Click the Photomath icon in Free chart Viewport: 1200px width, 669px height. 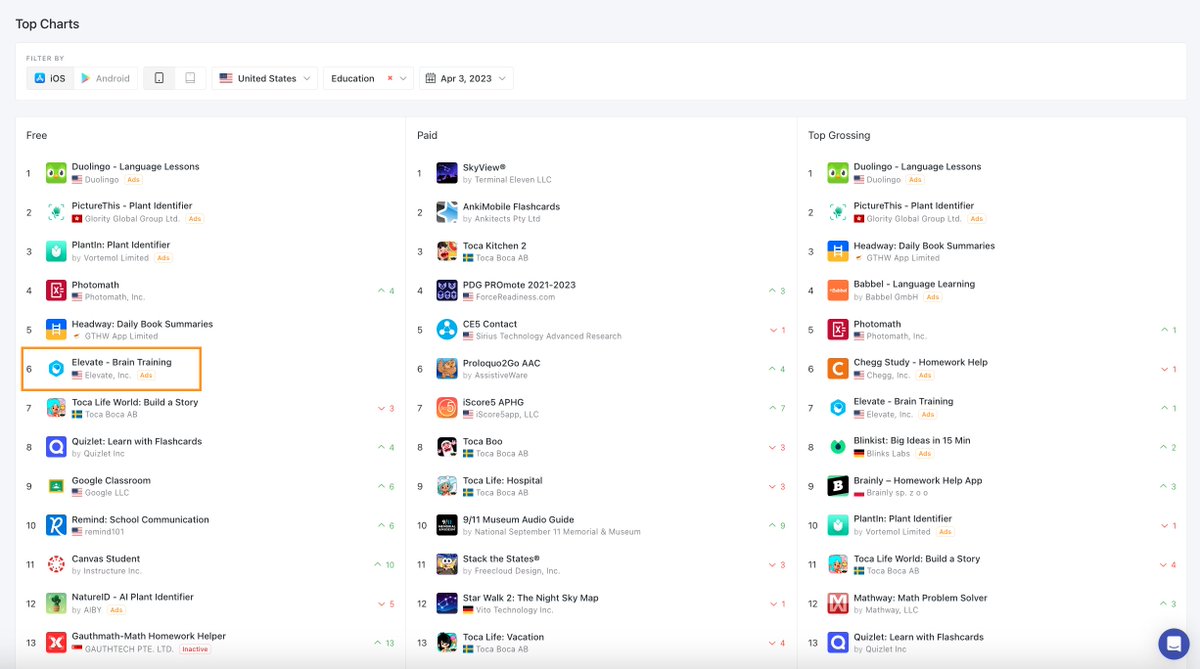click(56, 291)
